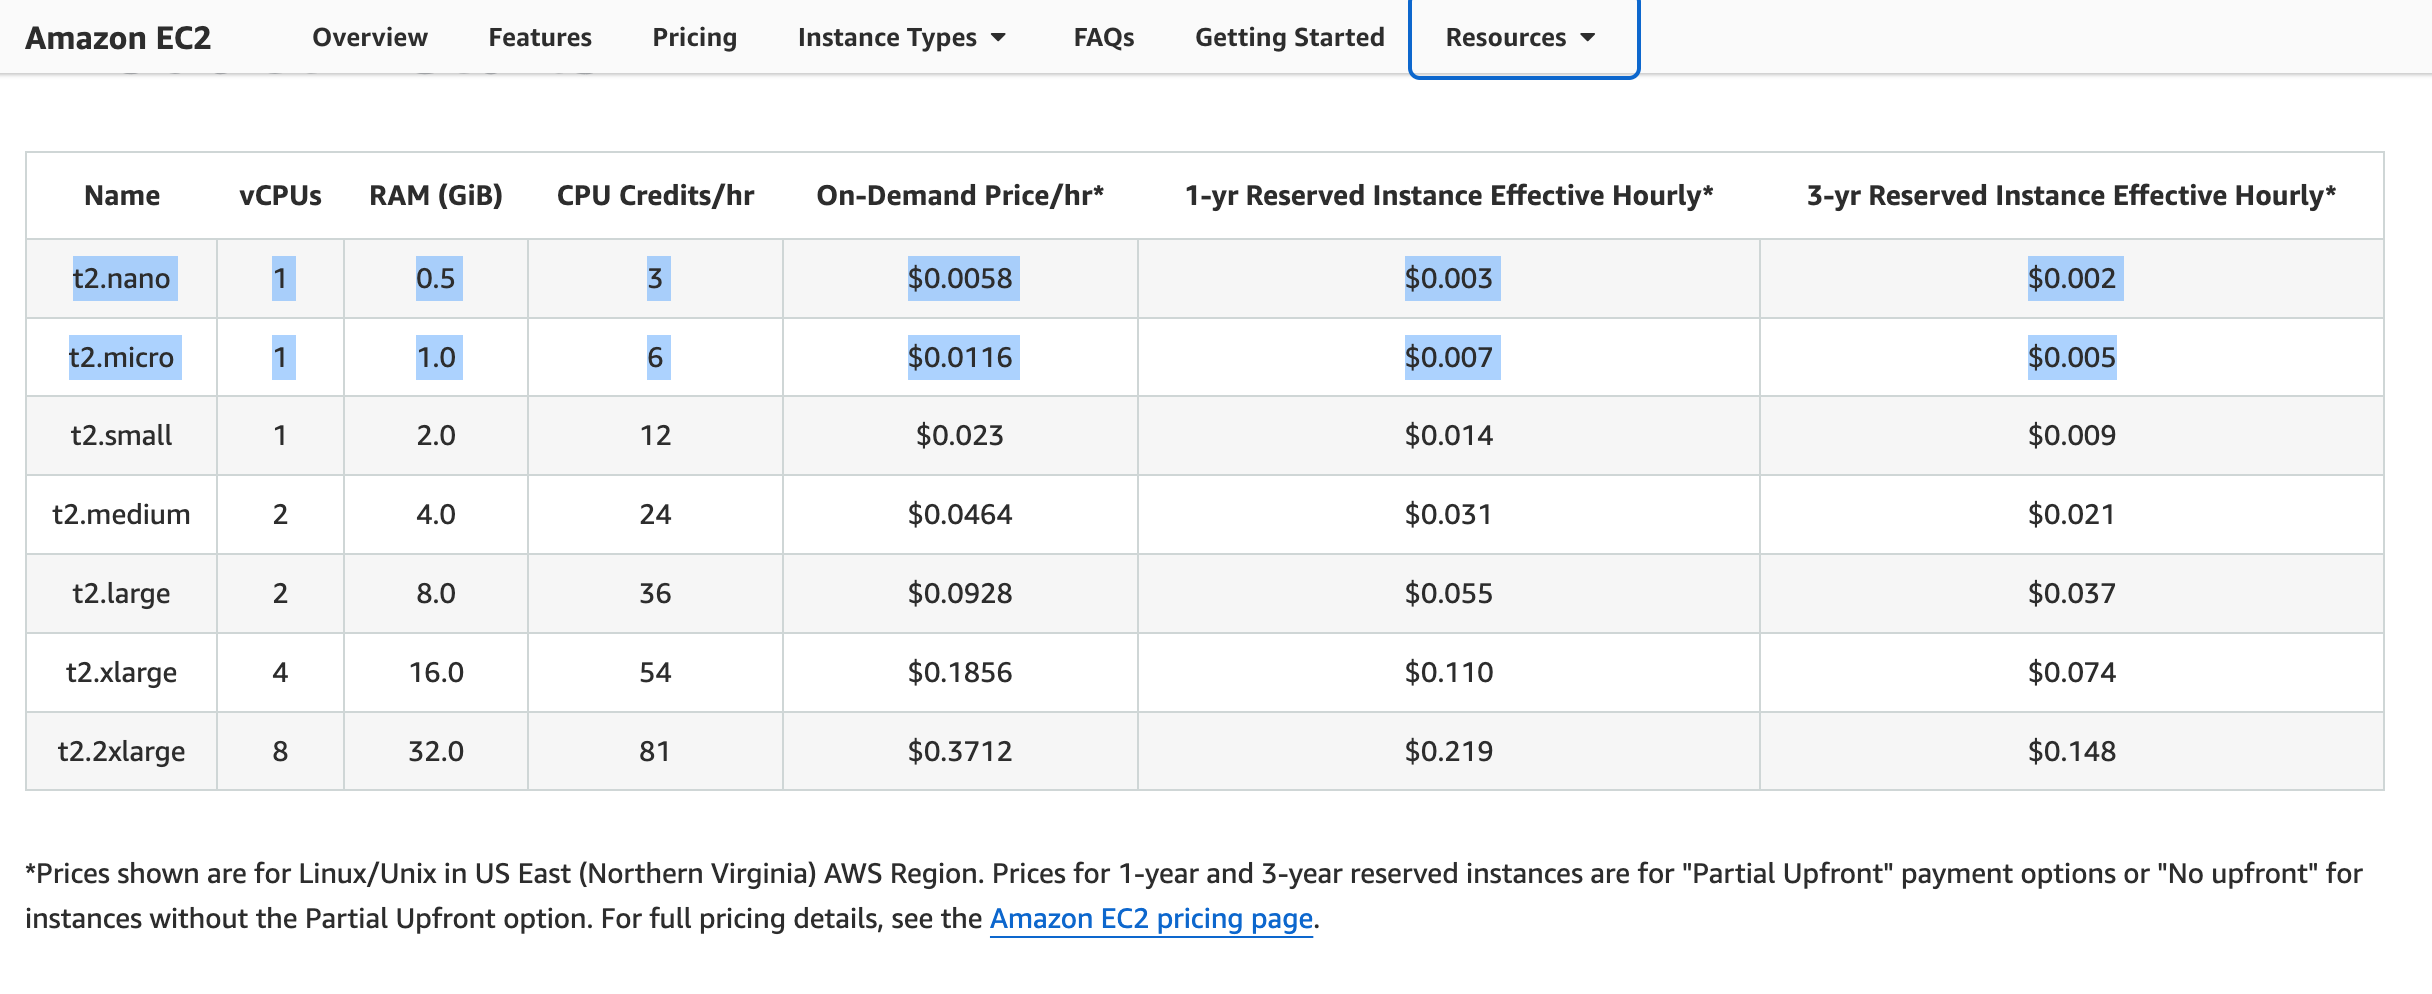The image size is (2432, 994).
Task: Click the $0.005 3-yr reserved price
Action: coord(2071,357)
